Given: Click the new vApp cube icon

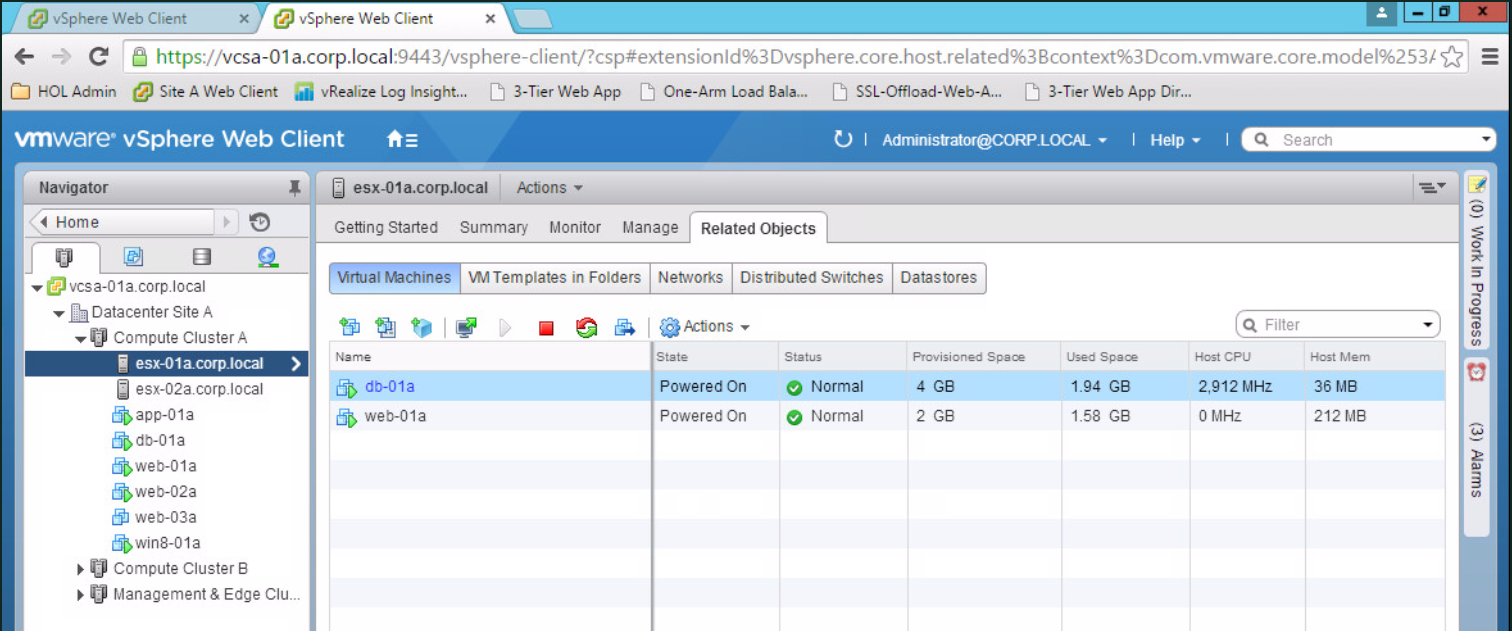Looking at the screenshot, I should pyautogui.click(x=422, y=327).
